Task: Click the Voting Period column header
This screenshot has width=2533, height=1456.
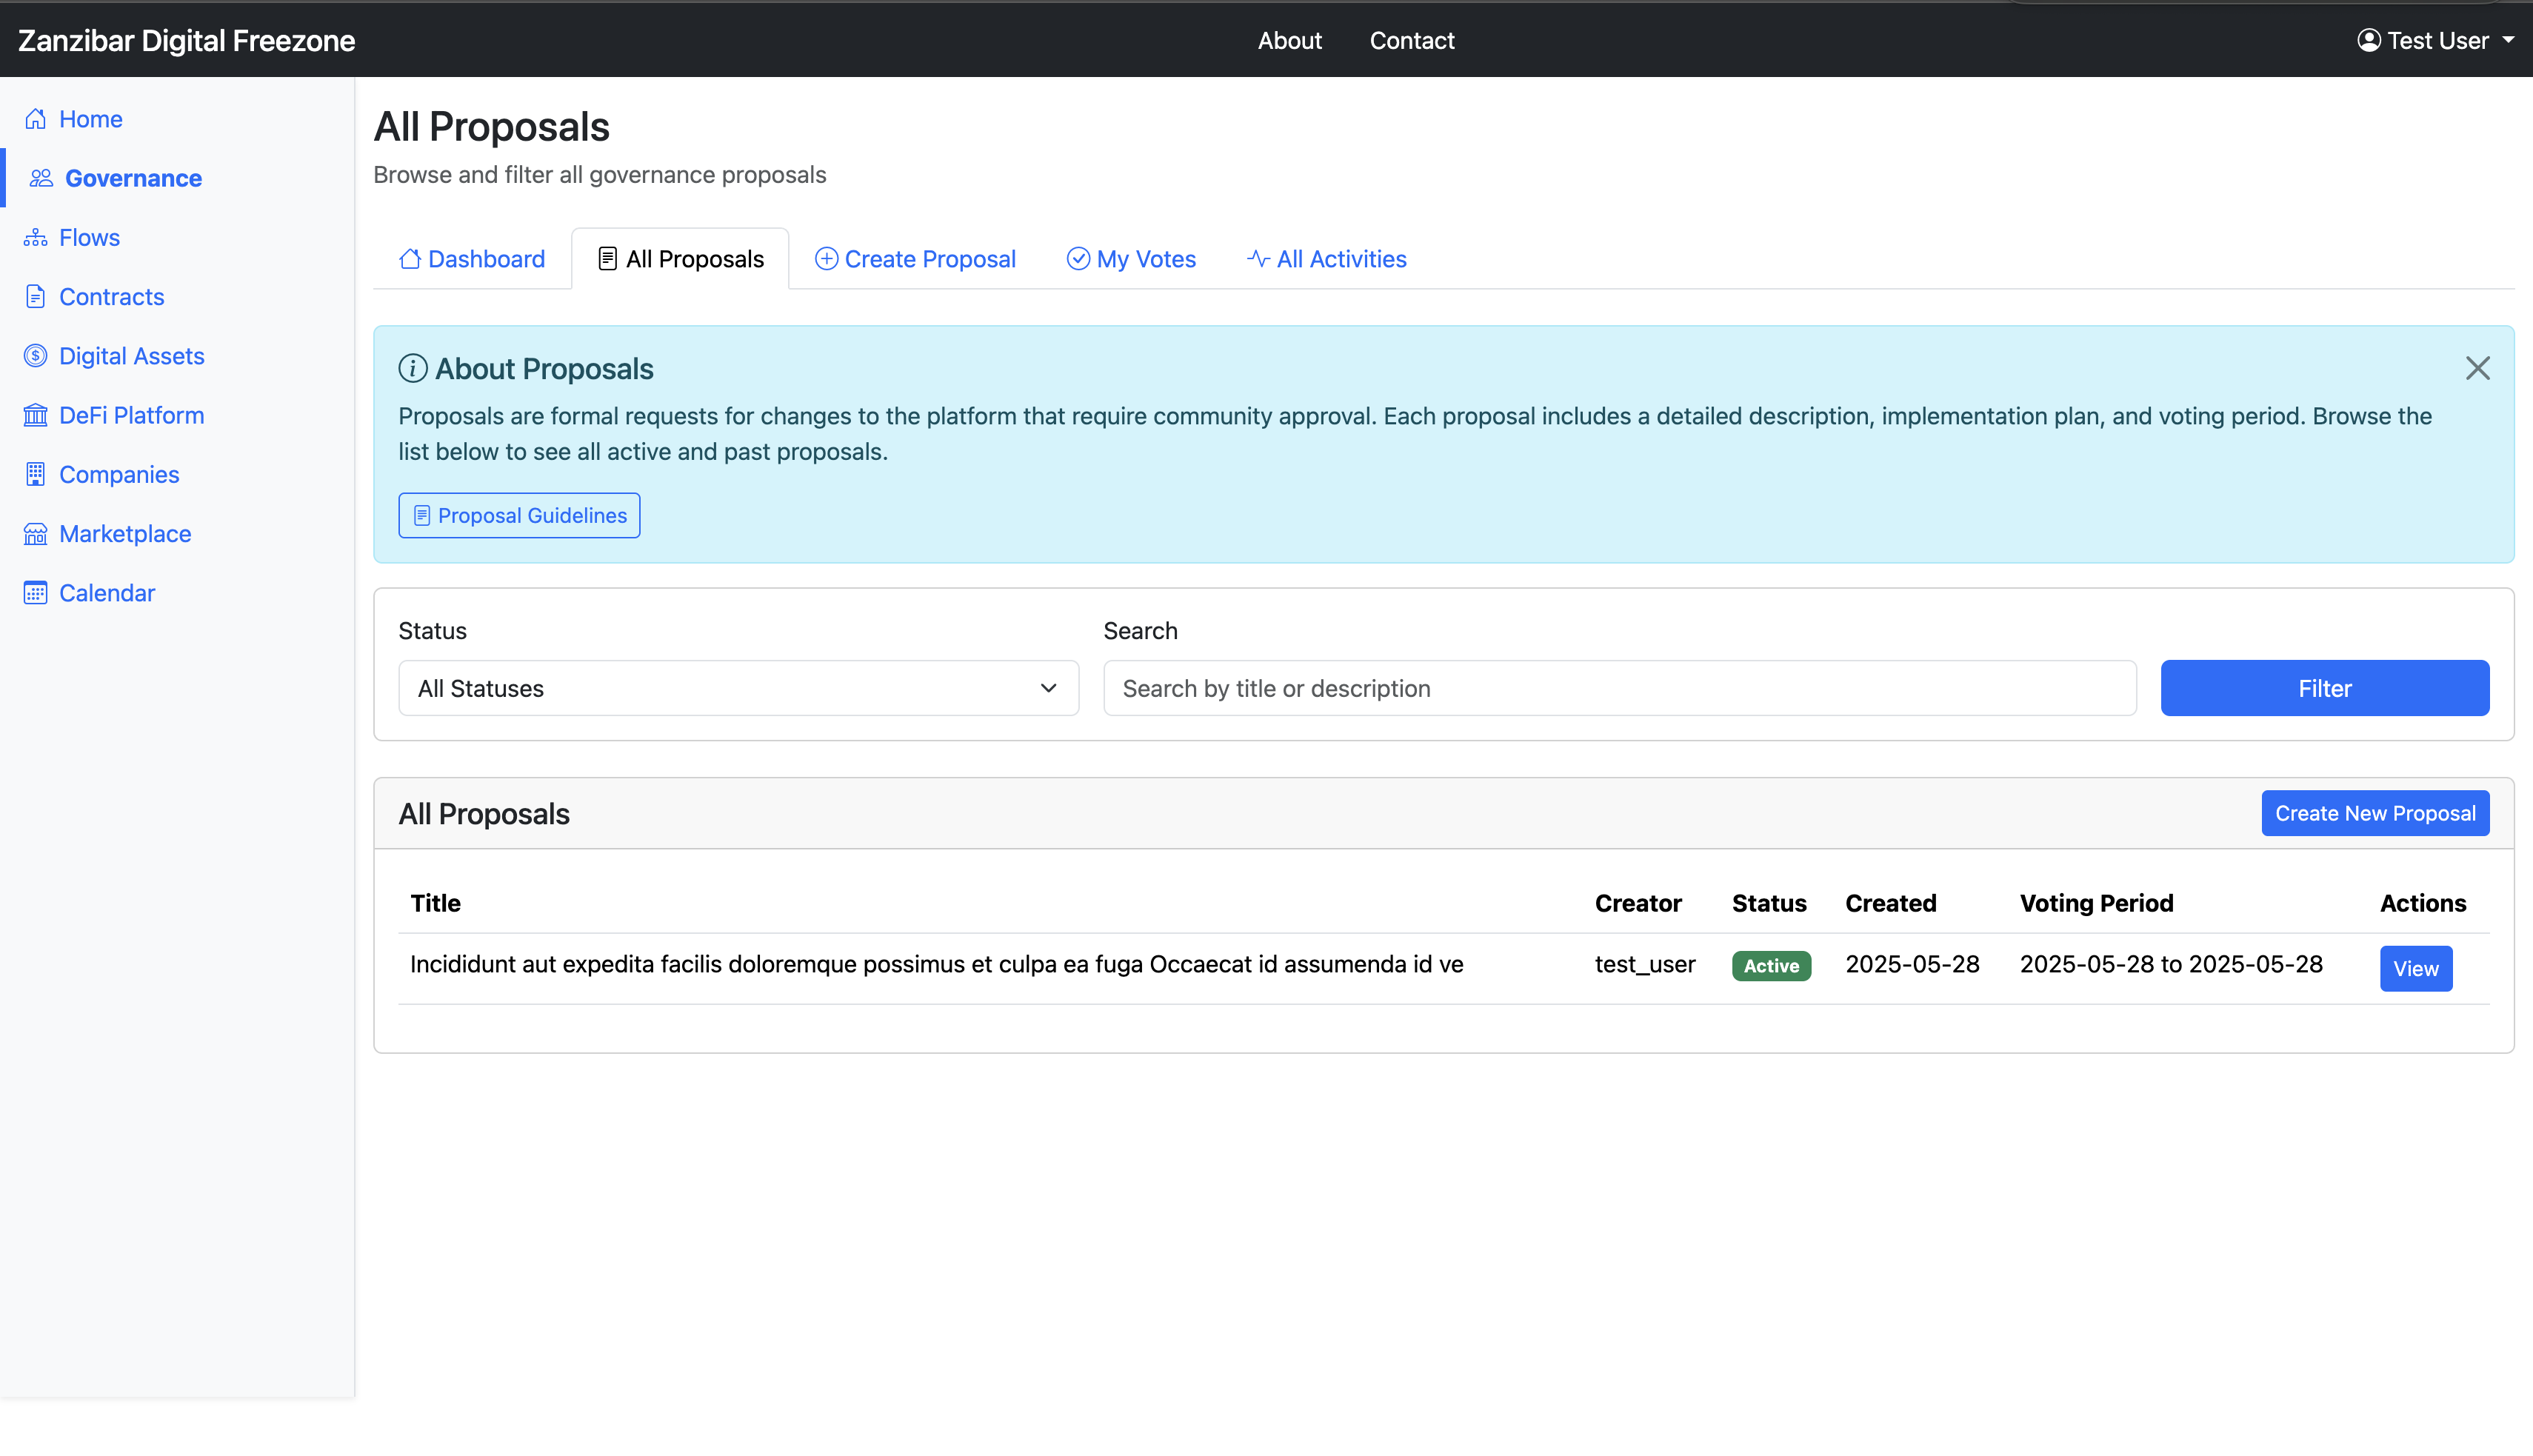Action: click(2096, 904)
